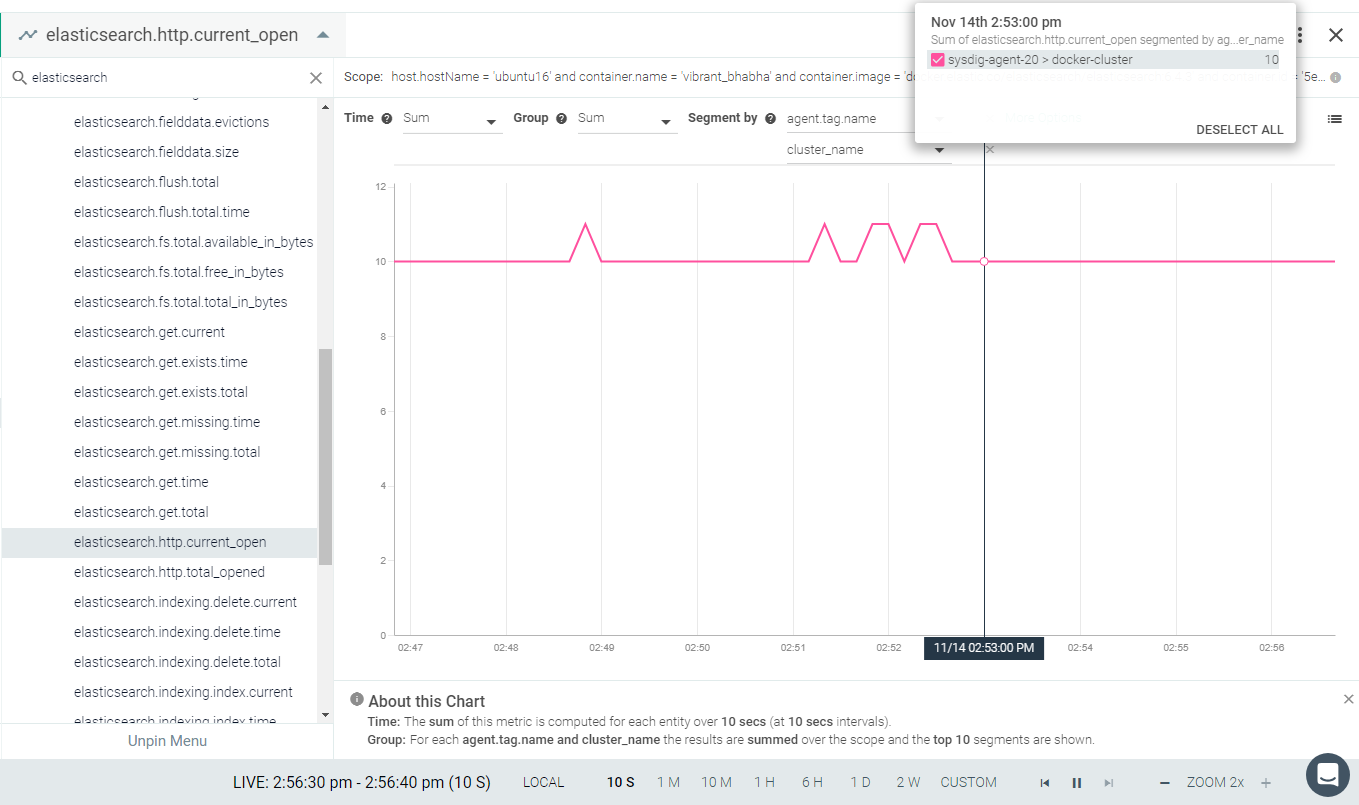Click DESELECT ALL in the legend popup
The image size is (1359, 805).
pos(1239,130)
